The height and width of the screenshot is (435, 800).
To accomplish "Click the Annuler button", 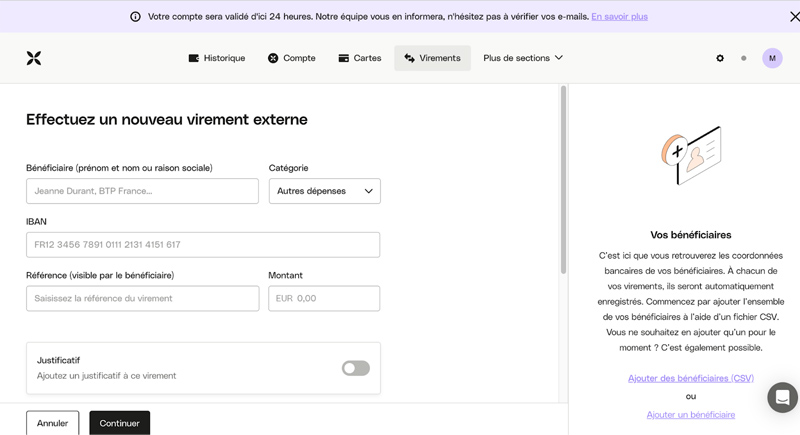I will coord(53,423).
